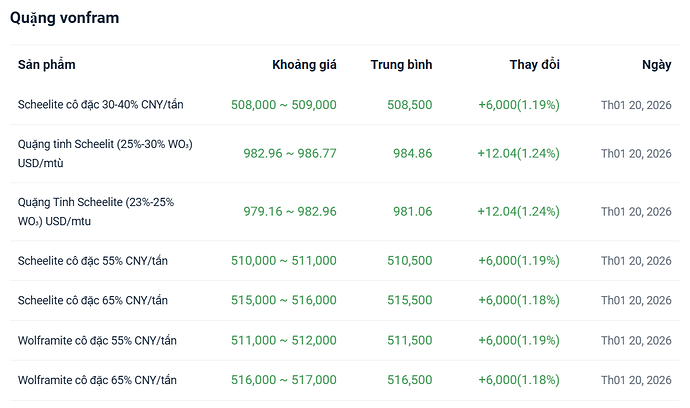Click the "Quặng vonfram" section heading
Image resolution: width=690 pixels, height=408 pixels.
tap(67, 18)
